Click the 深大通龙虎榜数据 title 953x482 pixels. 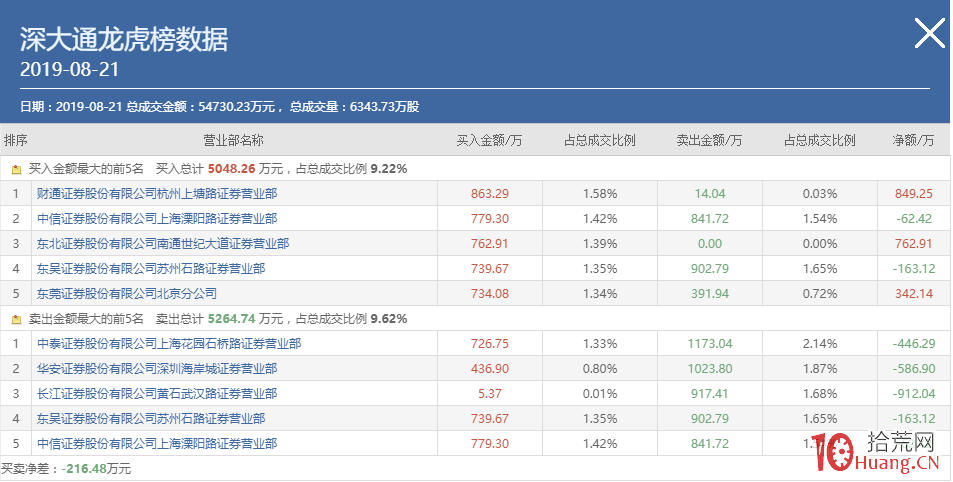[x=124, y=40]
